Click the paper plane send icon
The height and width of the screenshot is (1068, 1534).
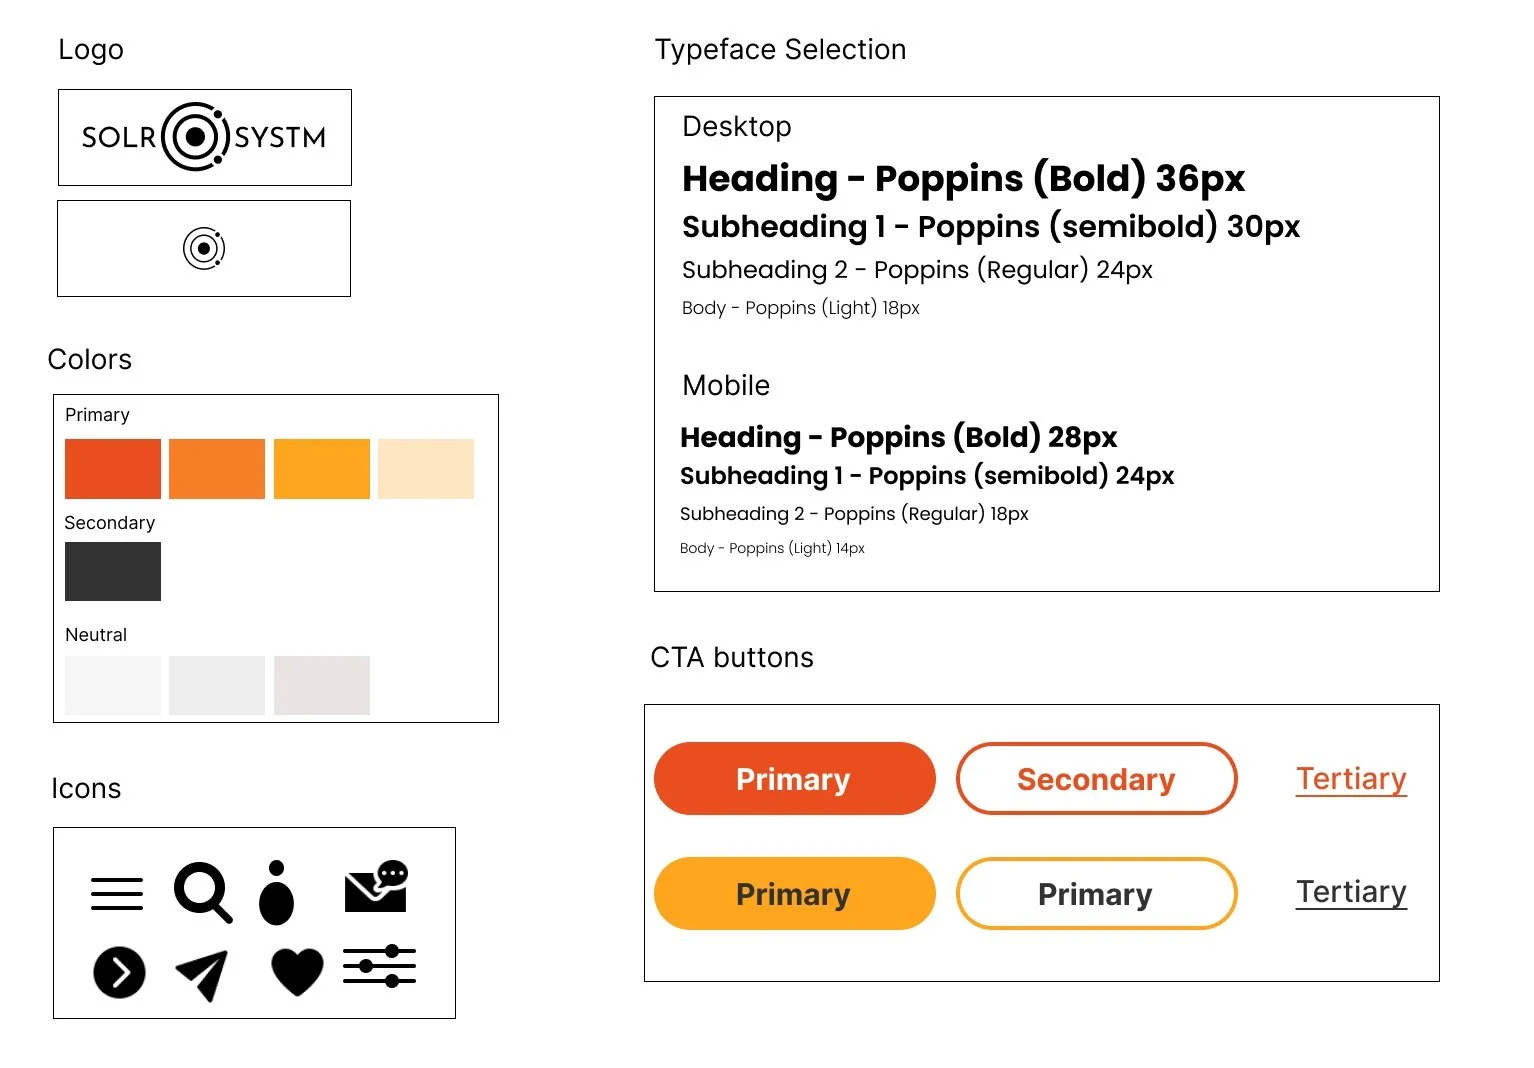(202, 974)
